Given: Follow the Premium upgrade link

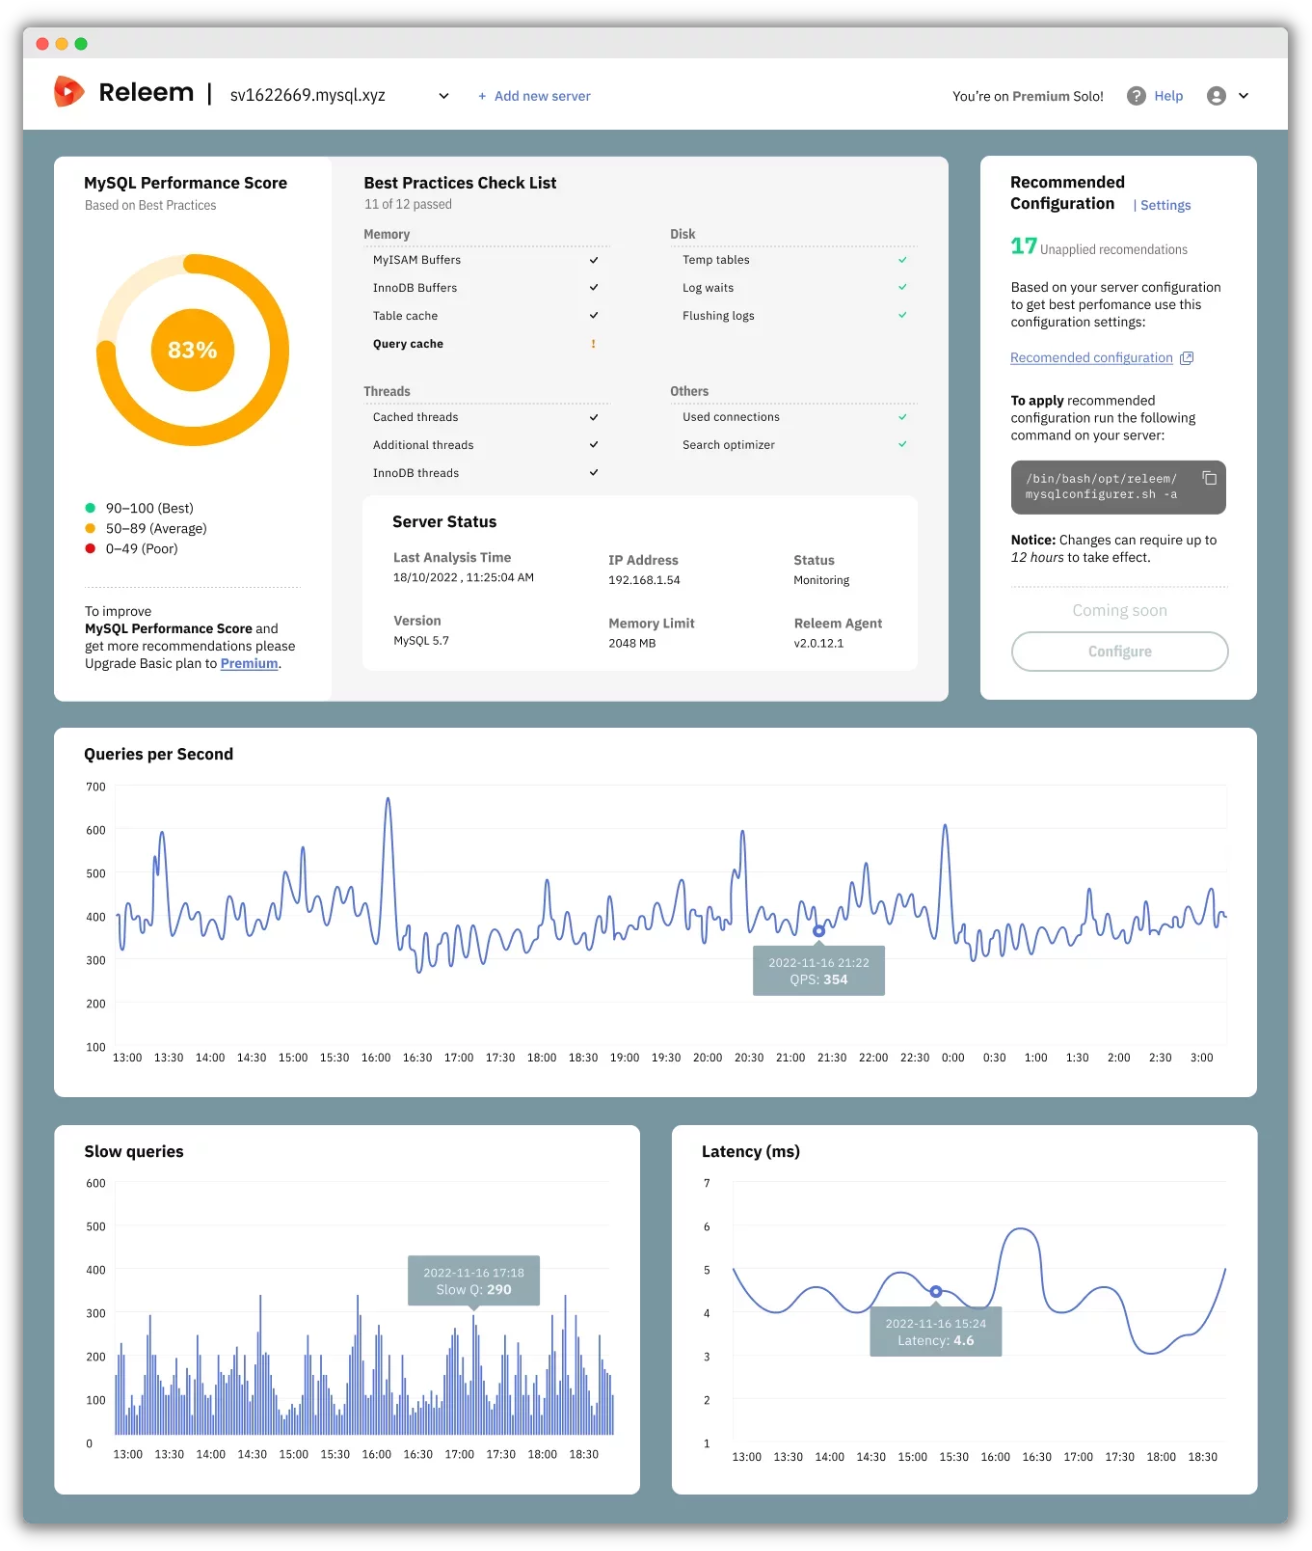Looking at the screenshot, I should (249, 664).
